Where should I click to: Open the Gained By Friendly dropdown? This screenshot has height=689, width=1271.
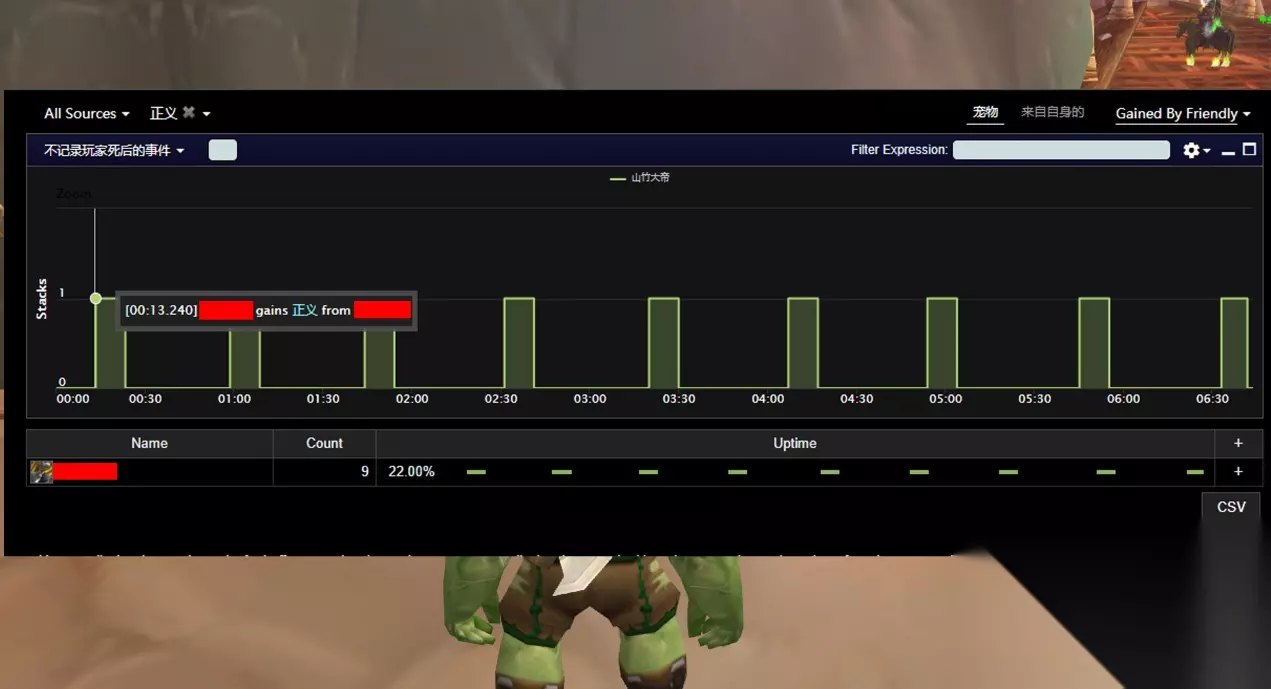click(x=1183, y=114)
